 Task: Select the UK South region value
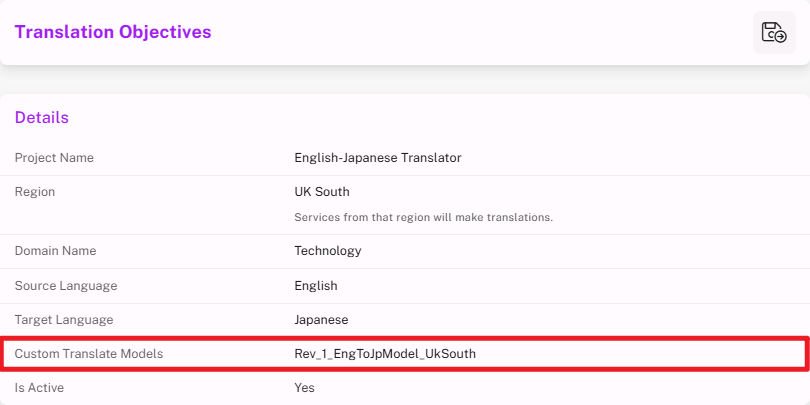tap(322, 192)
